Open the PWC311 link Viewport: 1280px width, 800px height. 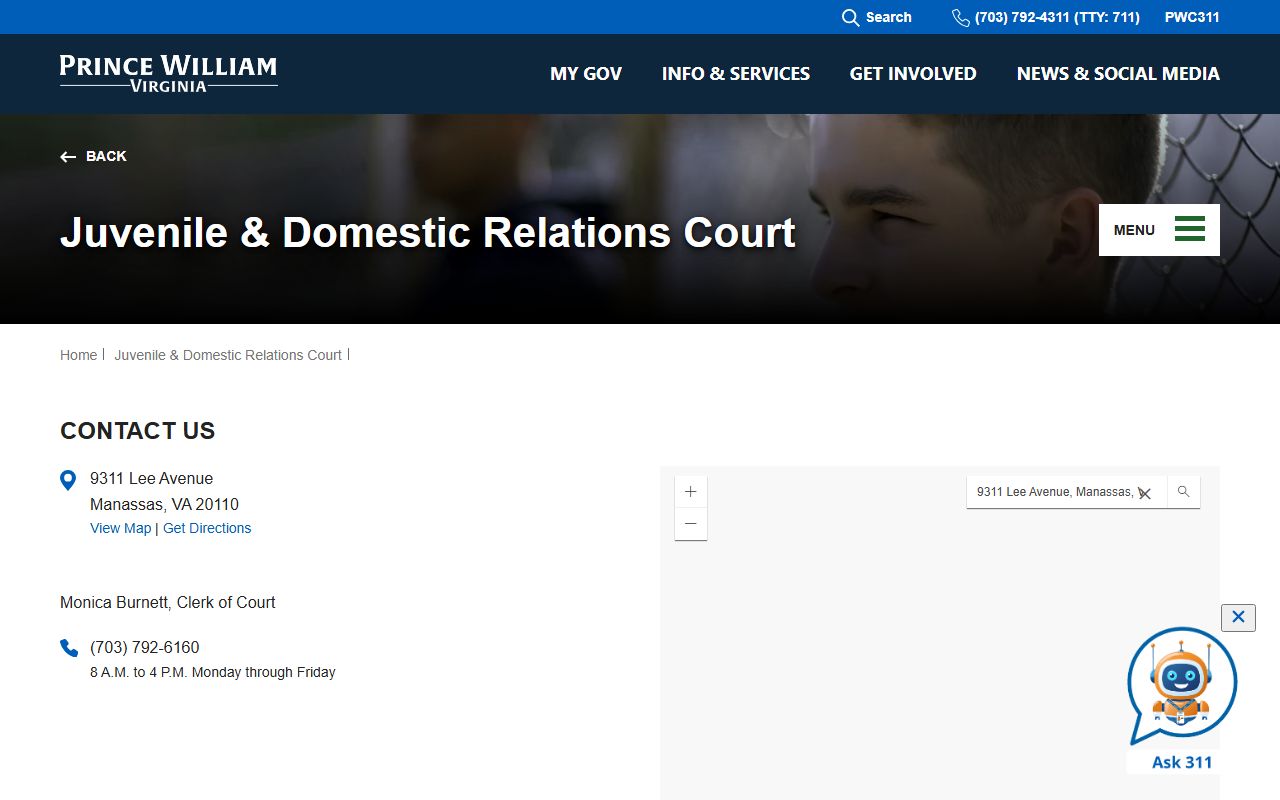[1192, 17]
